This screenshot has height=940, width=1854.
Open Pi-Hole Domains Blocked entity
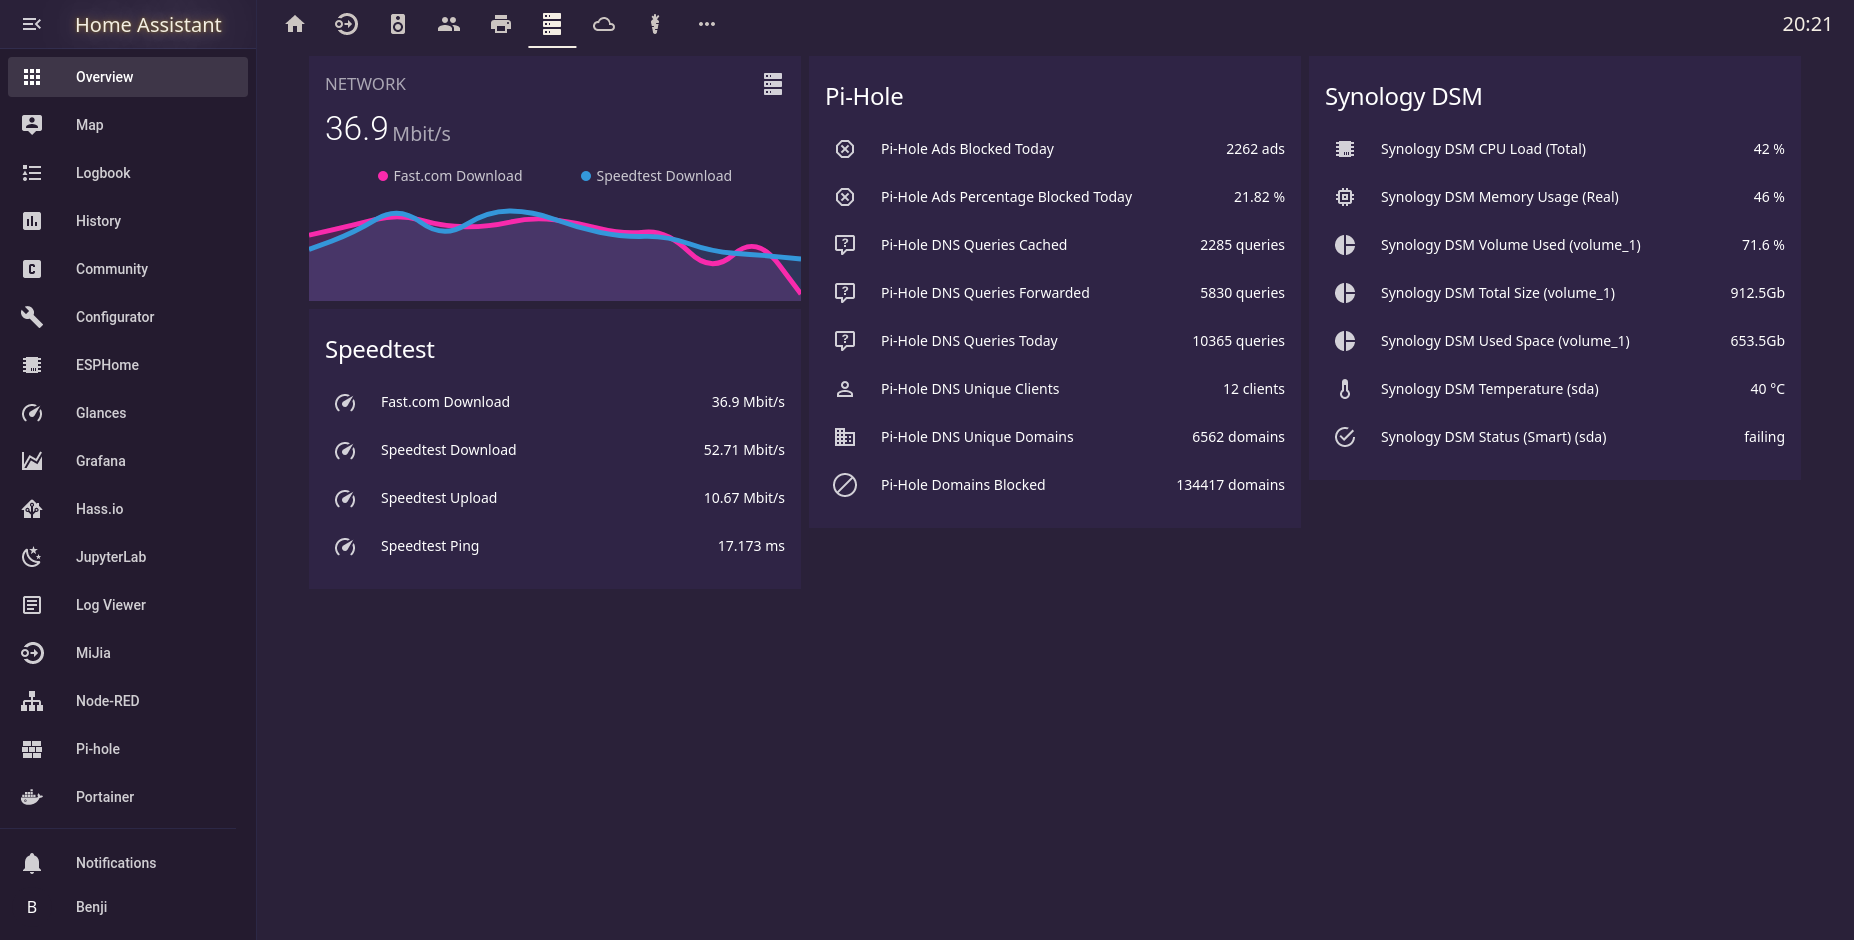(1055, 485)
